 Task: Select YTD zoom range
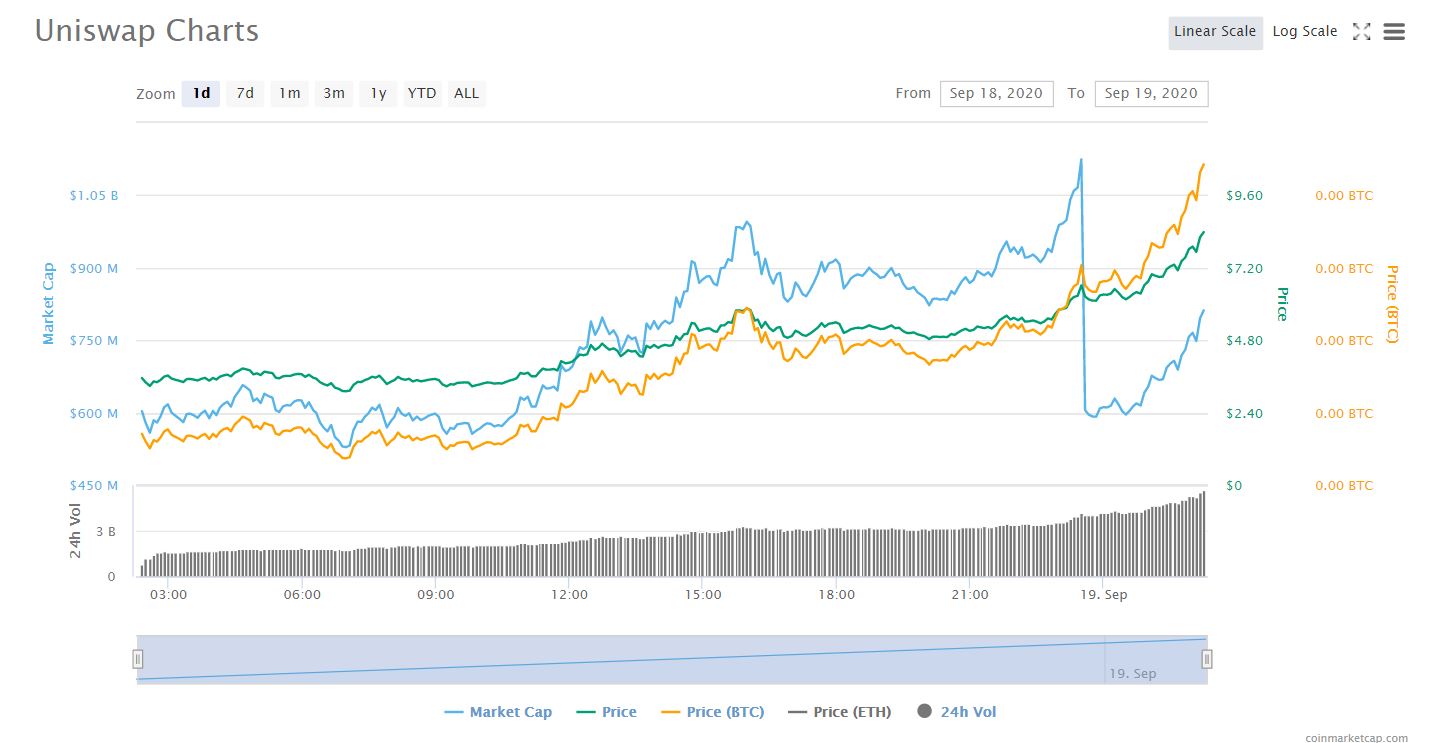422,93
